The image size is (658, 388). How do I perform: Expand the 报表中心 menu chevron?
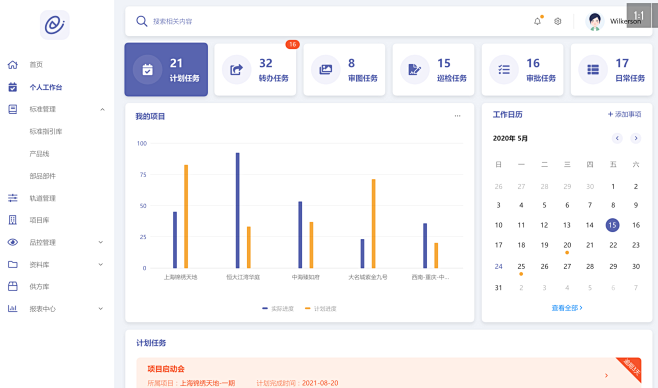coord(101,309)
